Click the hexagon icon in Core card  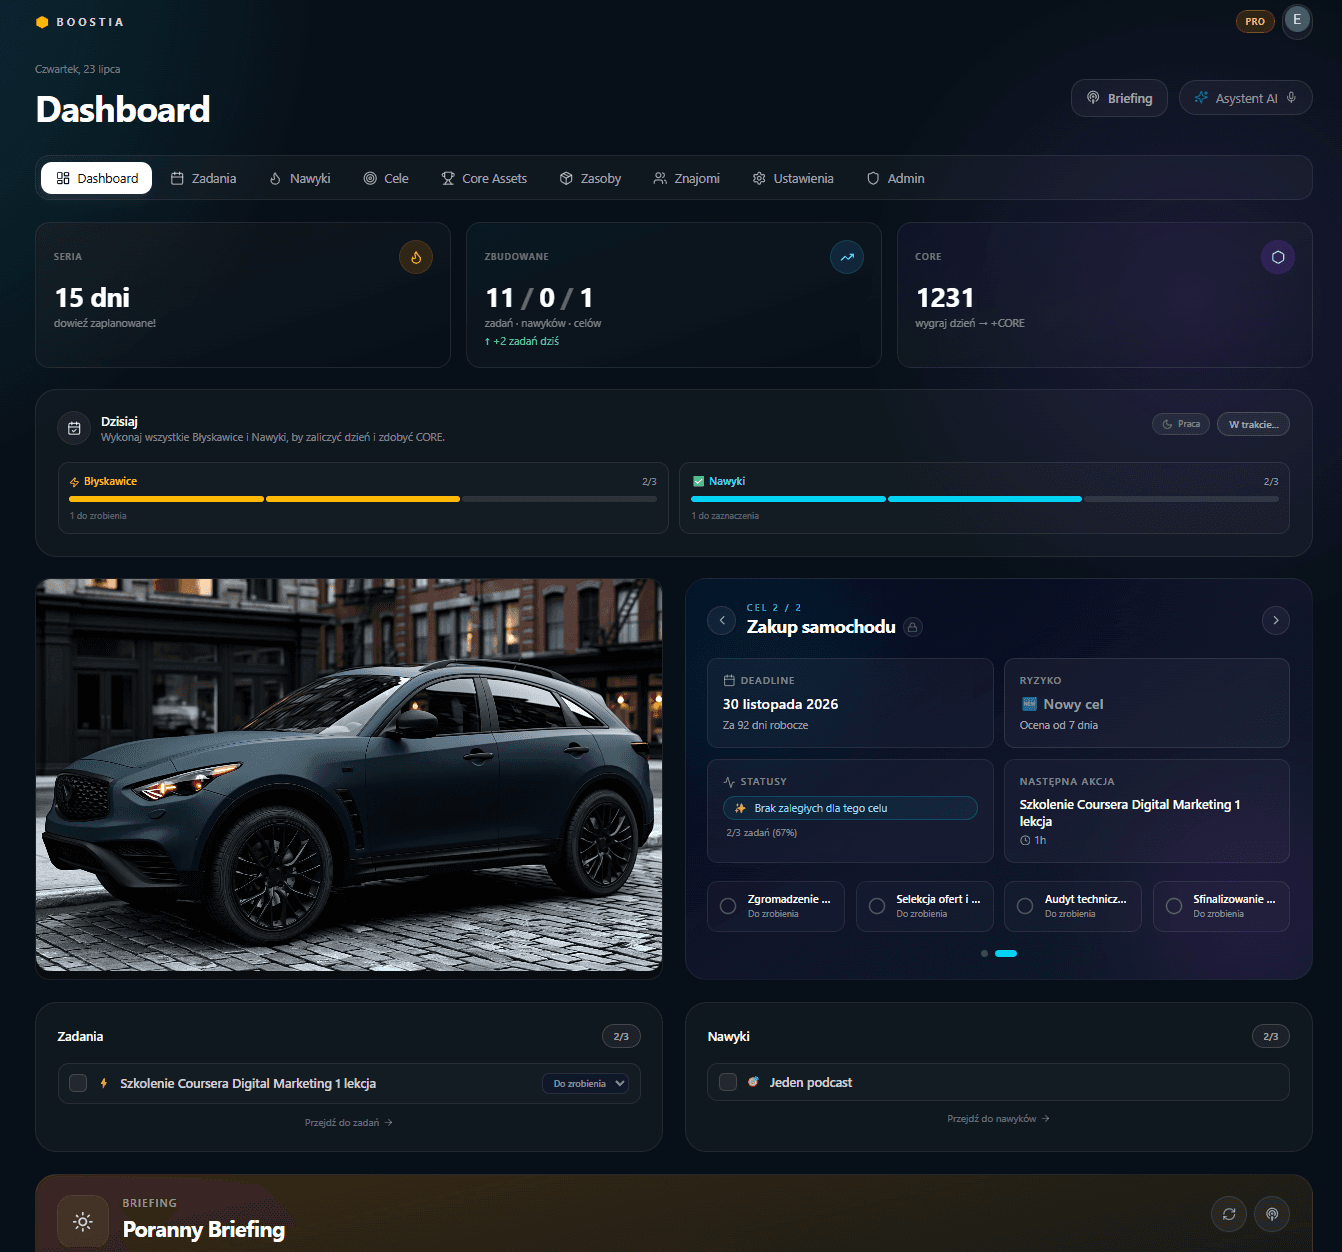pyautogui.click(x=1278, y=257)
